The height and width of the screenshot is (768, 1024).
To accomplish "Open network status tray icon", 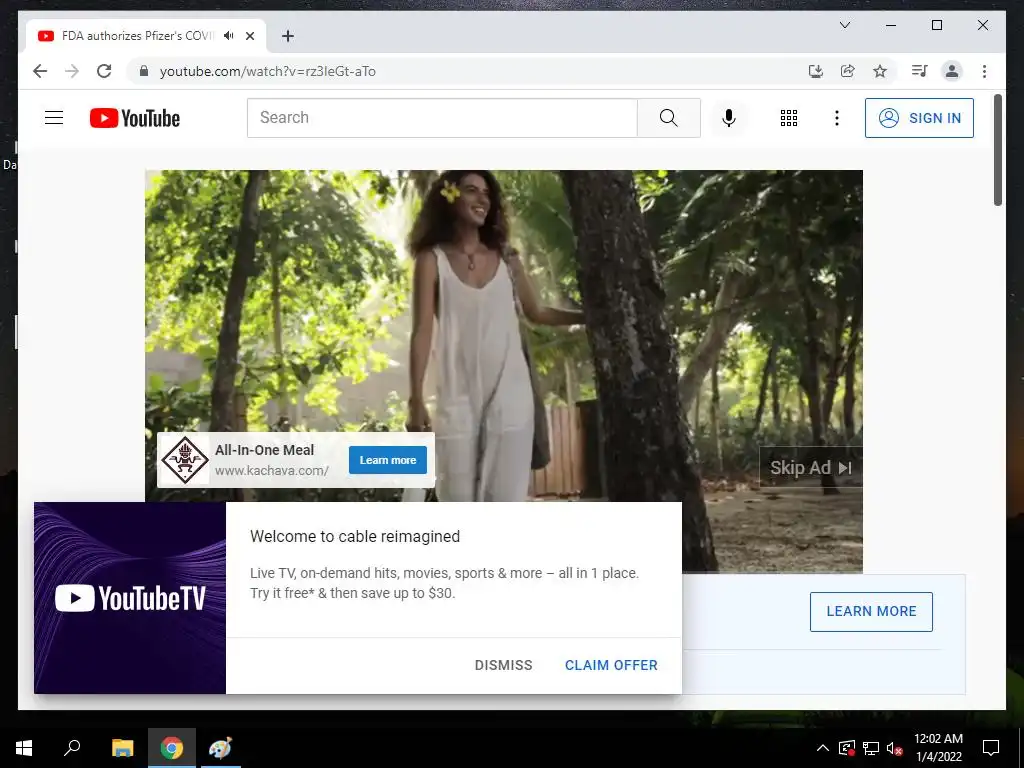I will (871, 748).
